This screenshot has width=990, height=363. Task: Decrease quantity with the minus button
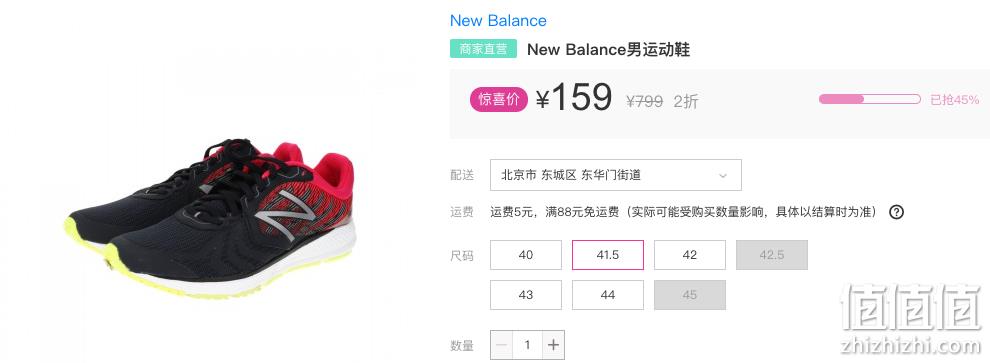point(502,345)
